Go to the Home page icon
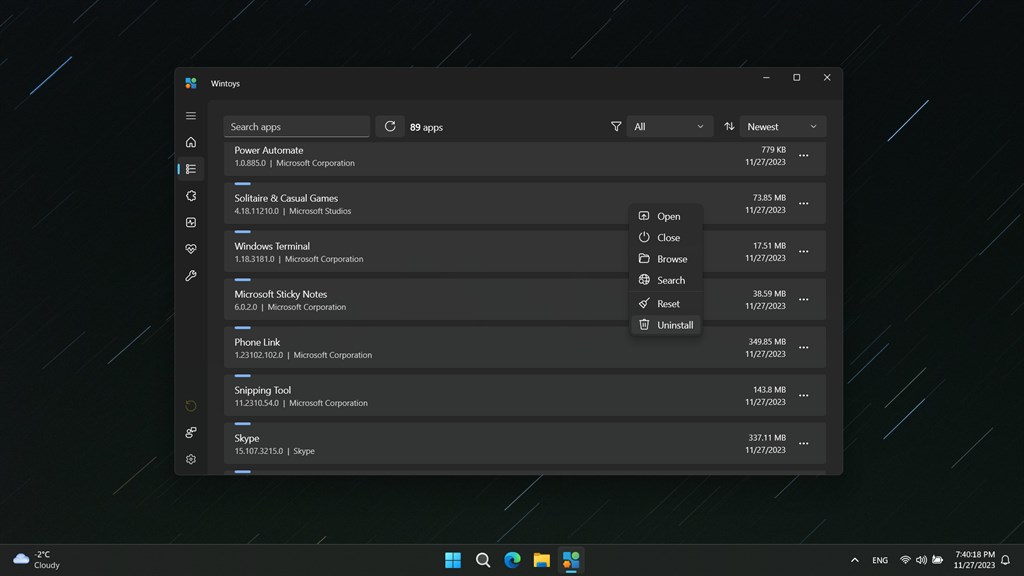The height and width of the screenshot is (576, 1024). click(x=191, y=142)
